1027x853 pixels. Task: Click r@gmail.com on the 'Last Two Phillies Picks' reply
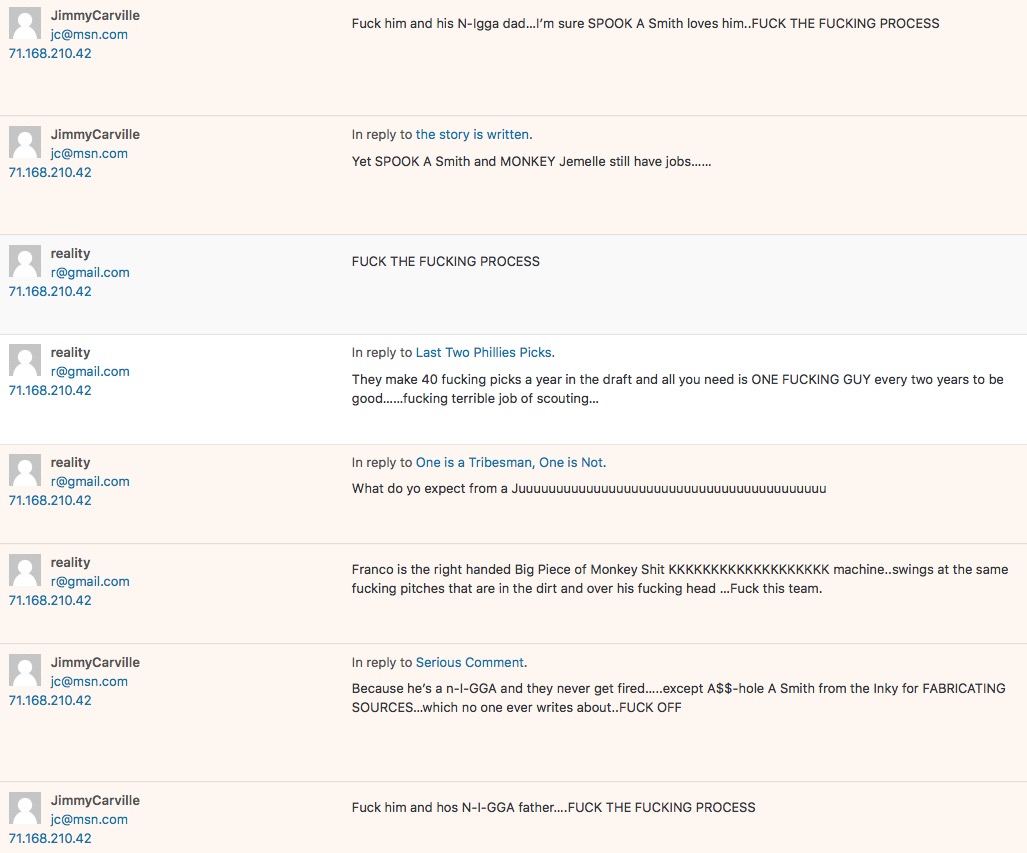tap(90, 371)
